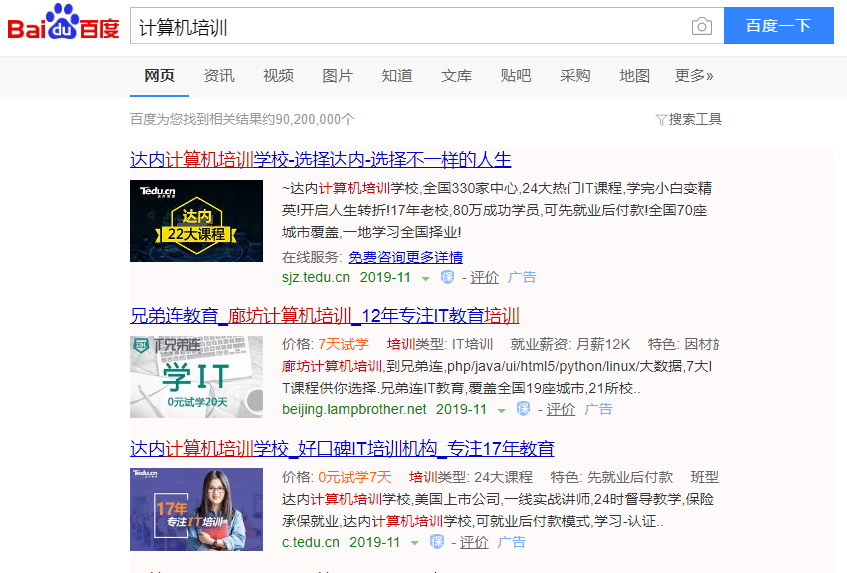
Task: Open 免费咨询更多详情 link
Action: tap(406, 258)
